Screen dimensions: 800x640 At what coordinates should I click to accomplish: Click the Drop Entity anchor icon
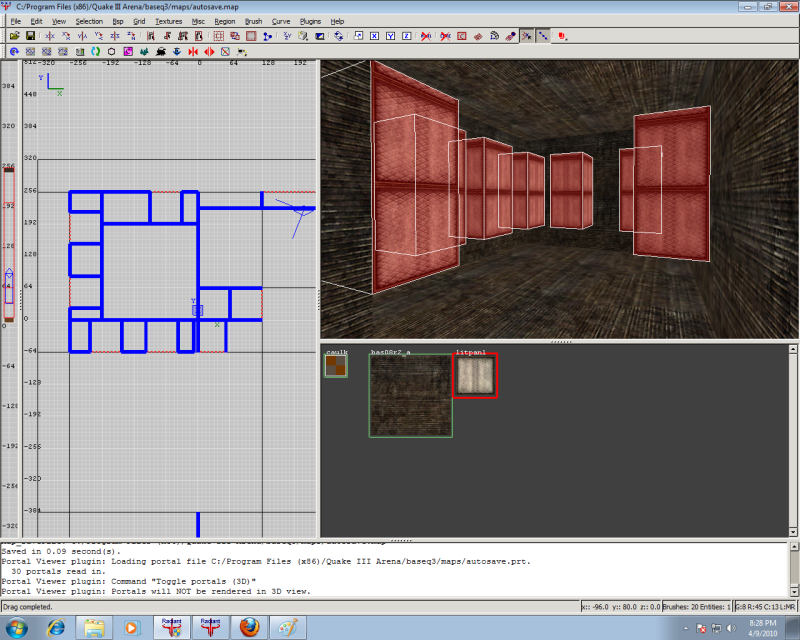[x=177, y=52]
